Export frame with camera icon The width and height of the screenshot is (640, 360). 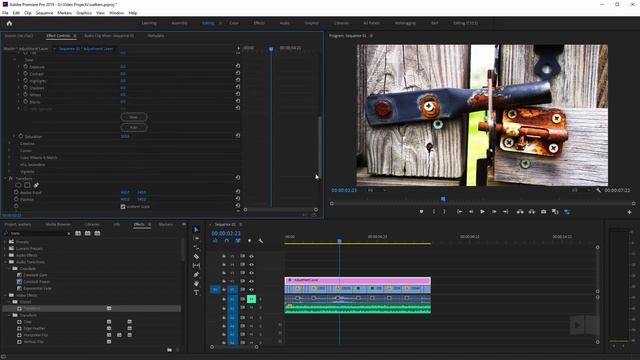543,212
